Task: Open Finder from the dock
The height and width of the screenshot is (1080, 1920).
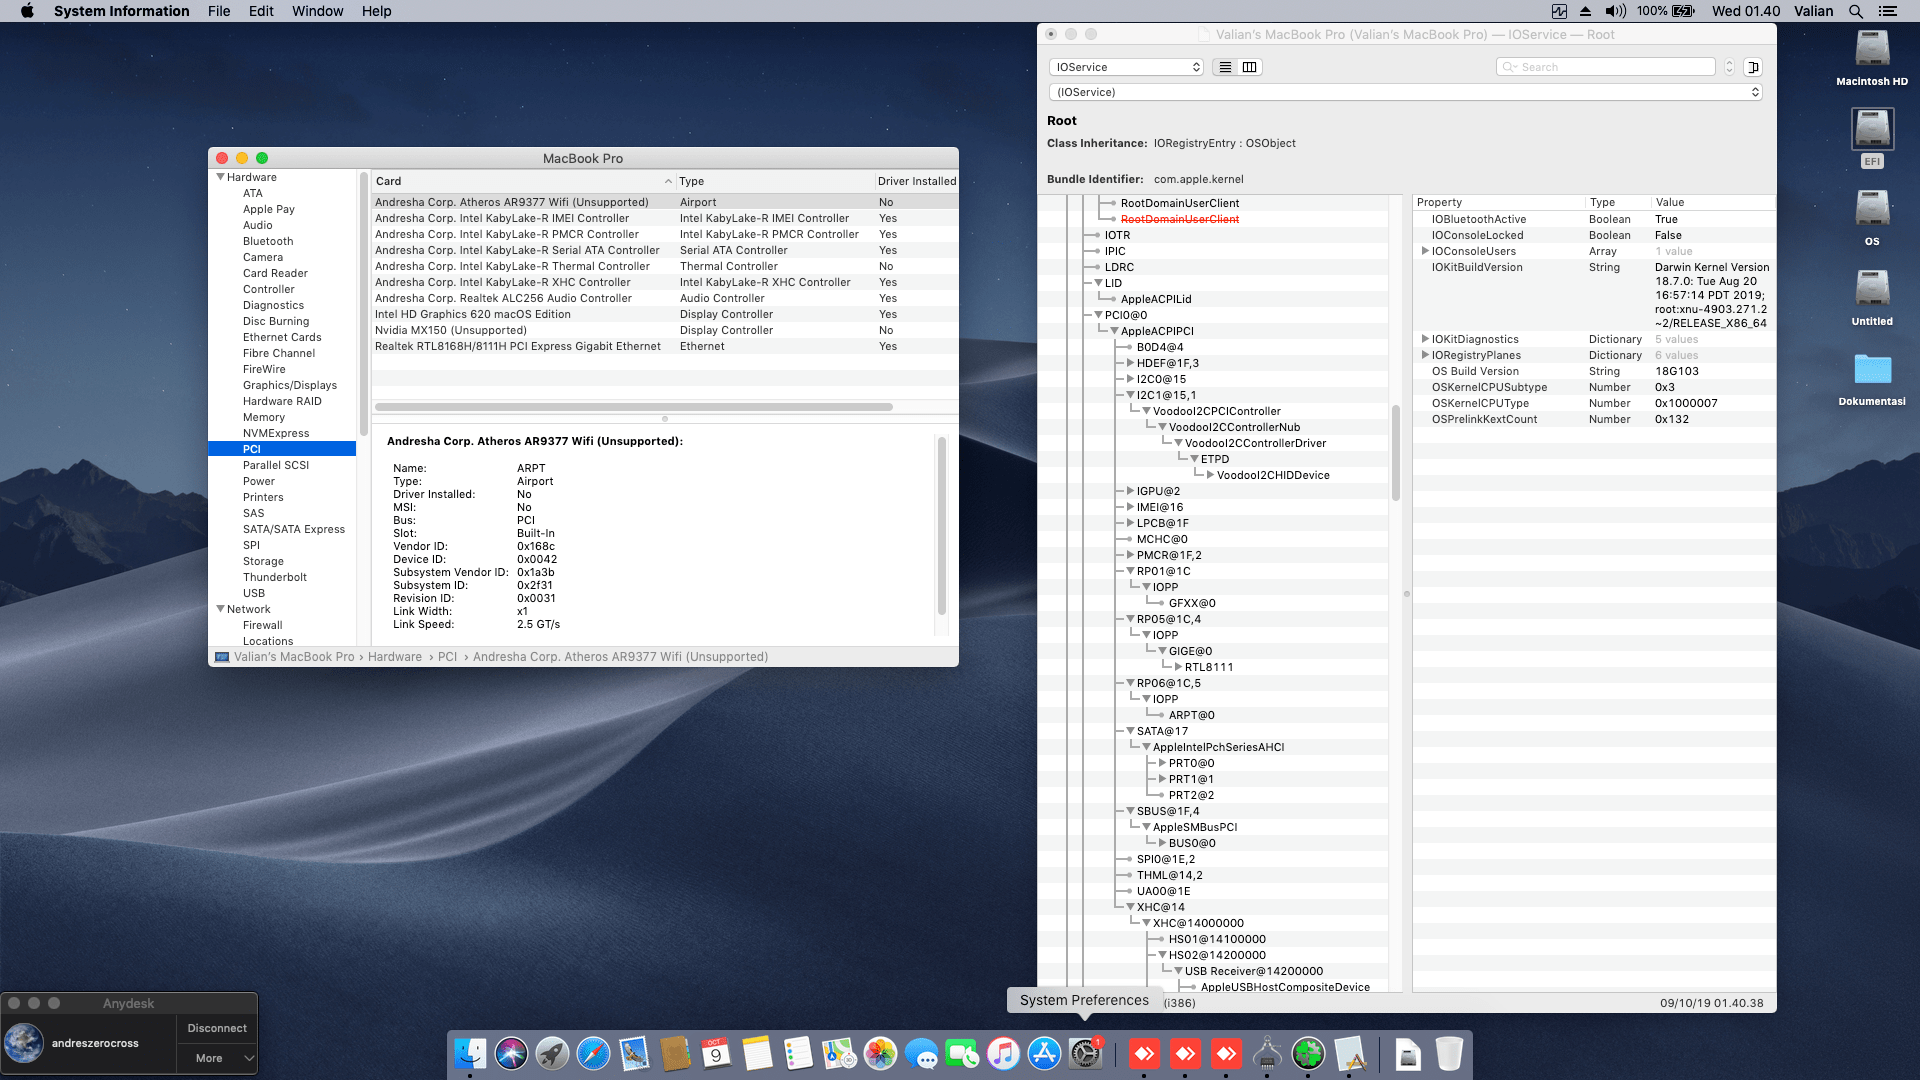Action: pos(470,1053)
